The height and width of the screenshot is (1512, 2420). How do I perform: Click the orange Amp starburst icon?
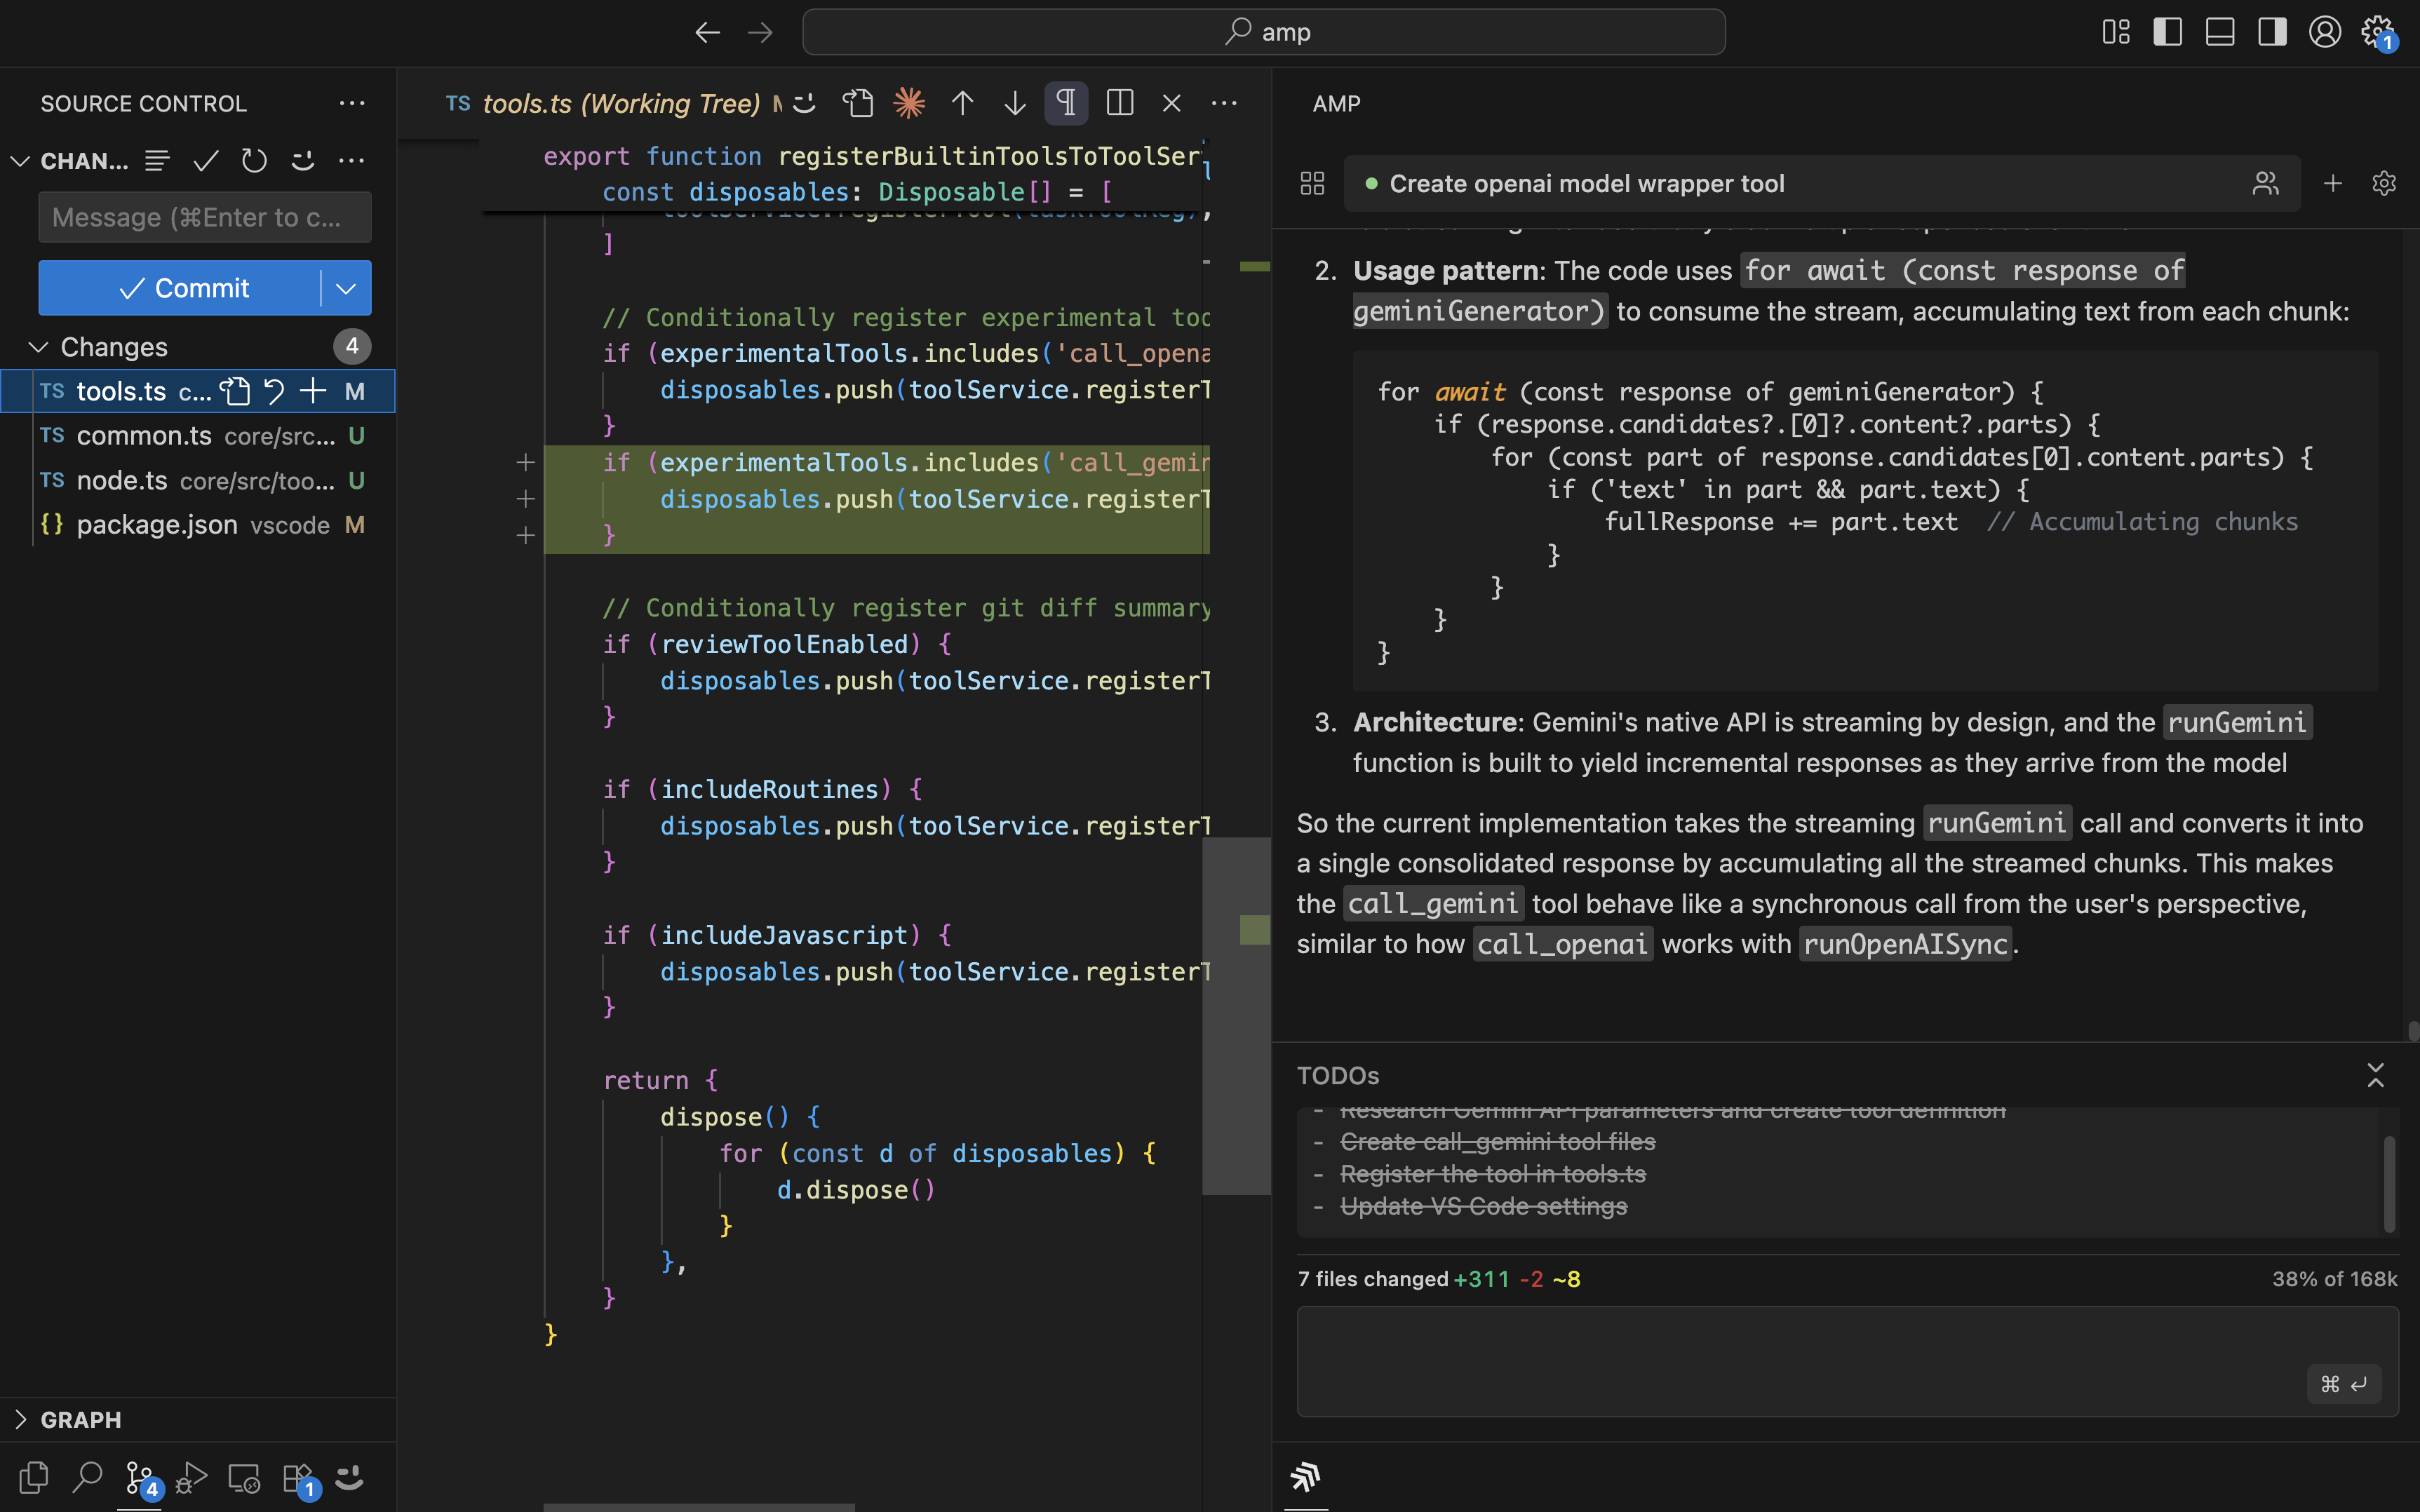[x=909, y=103]
